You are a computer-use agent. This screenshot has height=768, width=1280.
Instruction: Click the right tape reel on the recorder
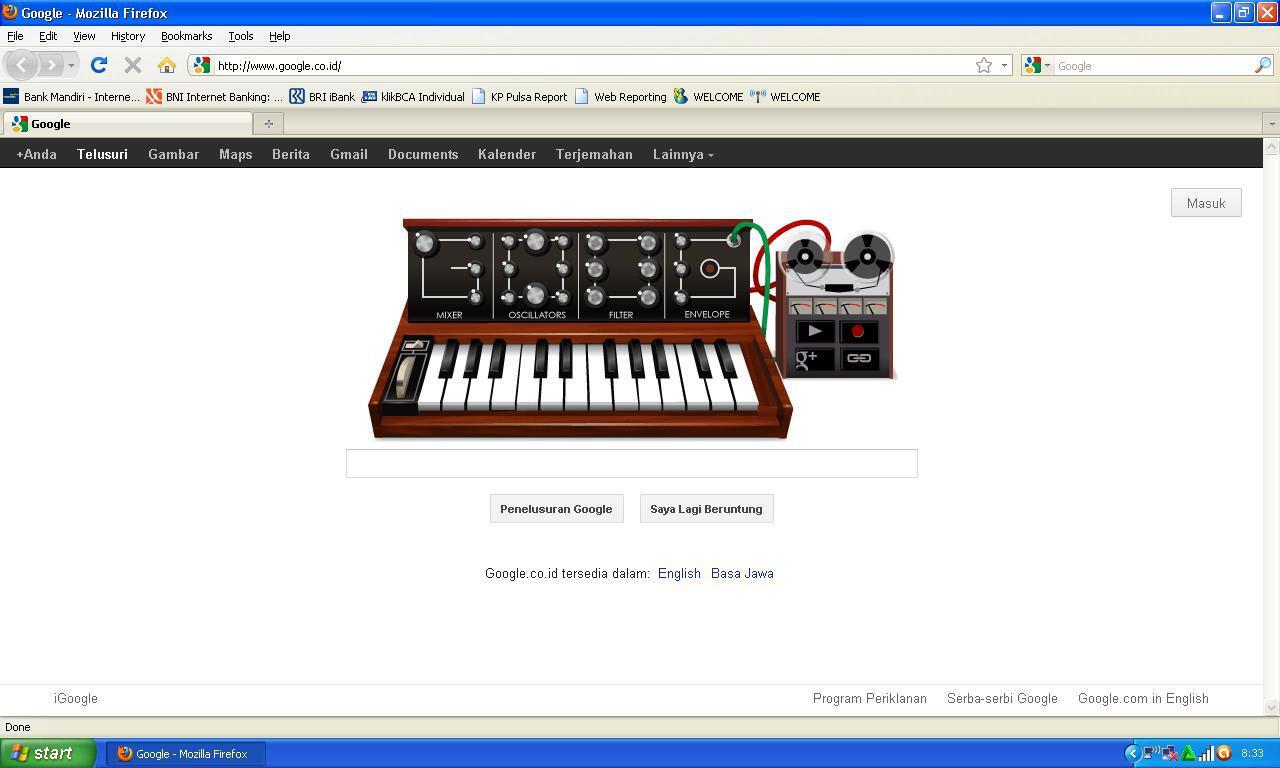tap(868, 256)
